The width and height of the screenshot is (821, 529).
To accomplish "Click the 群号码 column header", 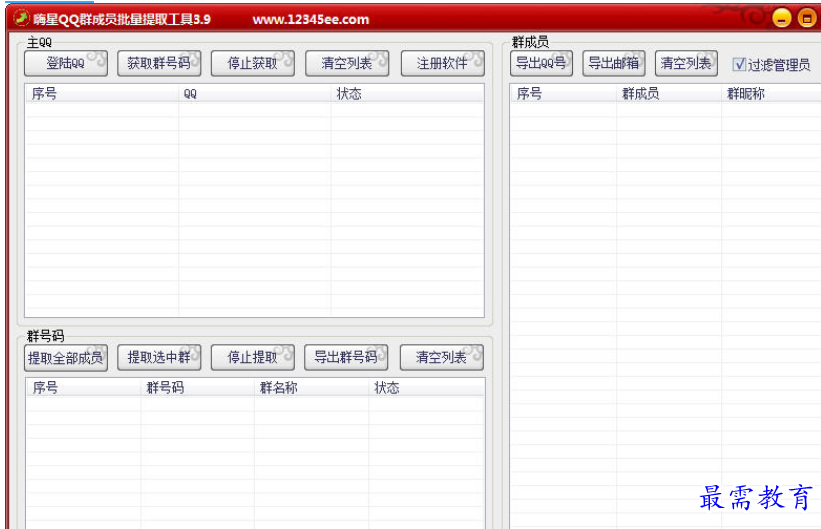I will pos(198,388).
